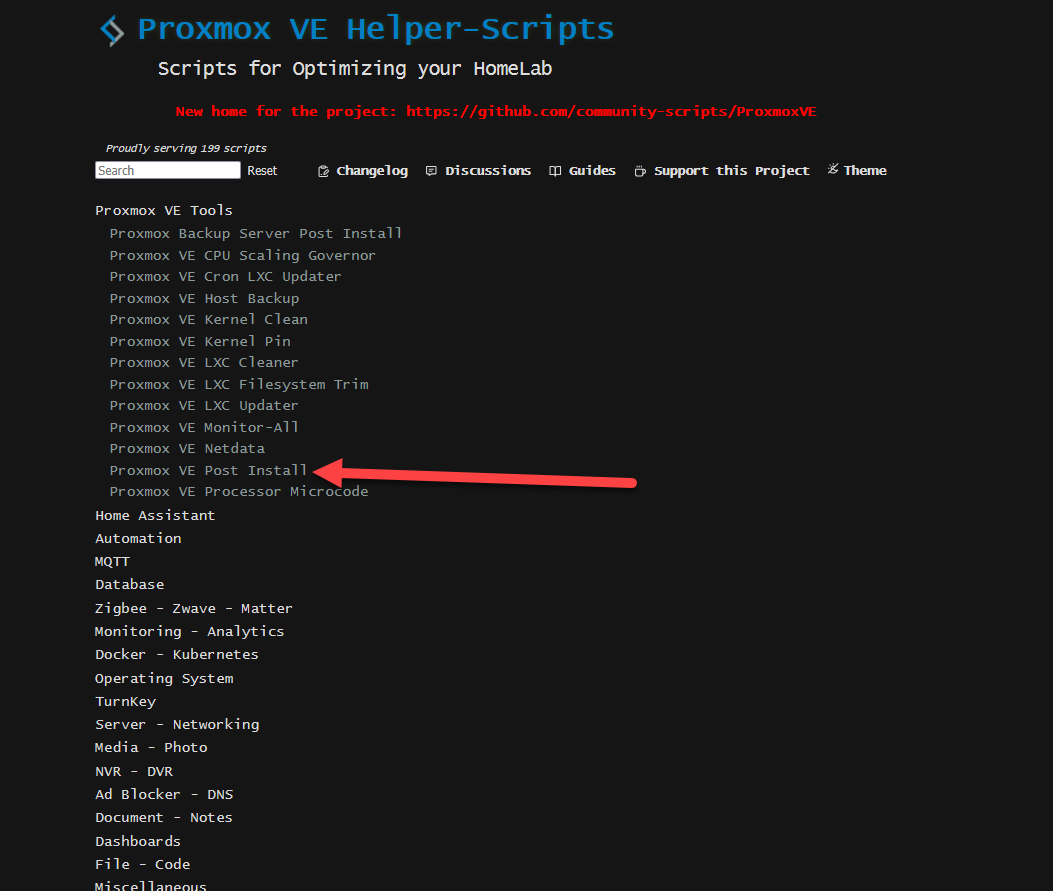
Task: Expand the Home Assistant category
Action: tap(155, 515)
